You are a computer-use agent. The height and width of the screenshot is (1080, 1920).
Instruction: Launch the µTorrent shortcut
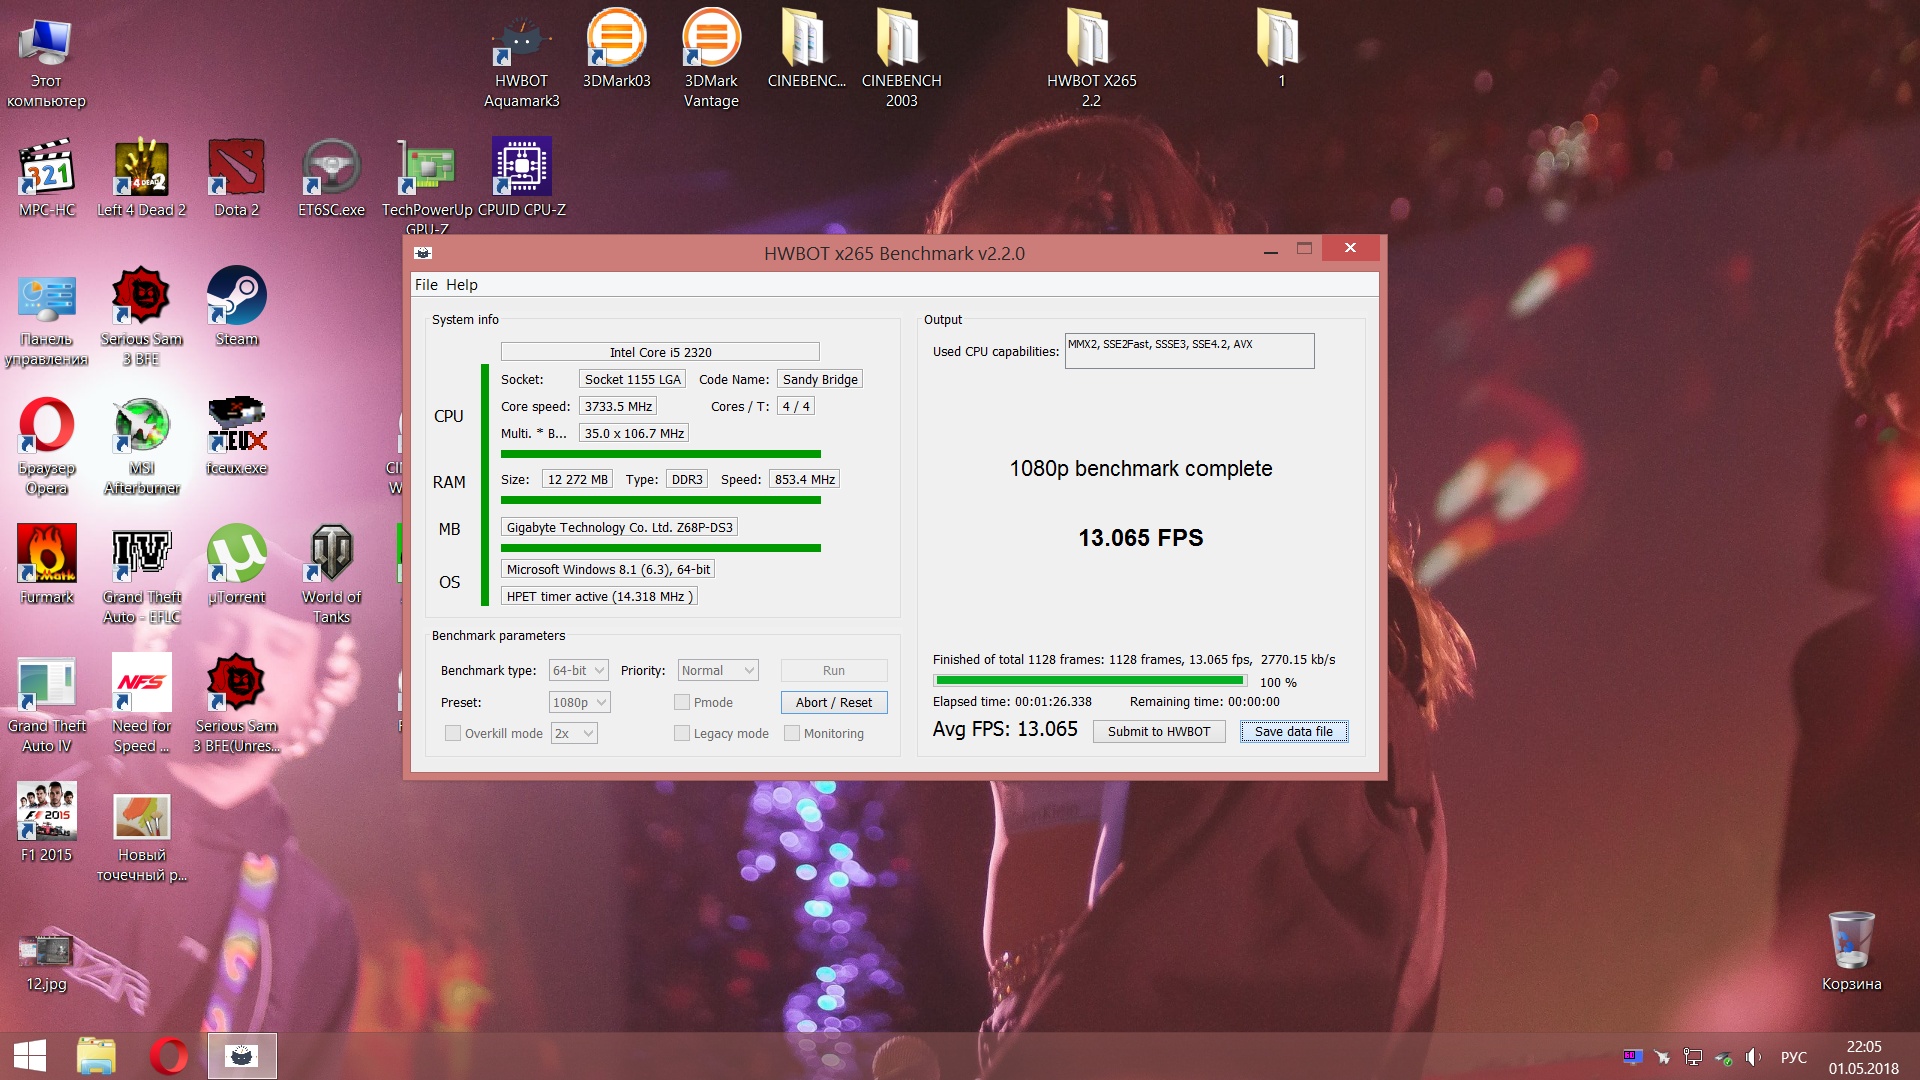coord(236,565)
